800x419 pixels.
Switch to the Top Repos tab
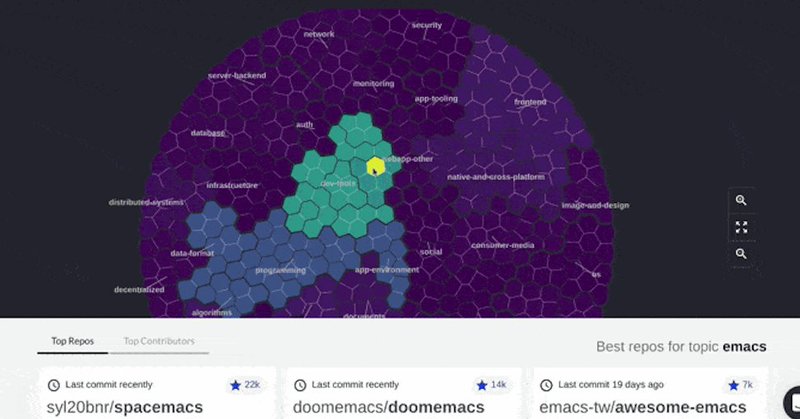coord(72,341)
